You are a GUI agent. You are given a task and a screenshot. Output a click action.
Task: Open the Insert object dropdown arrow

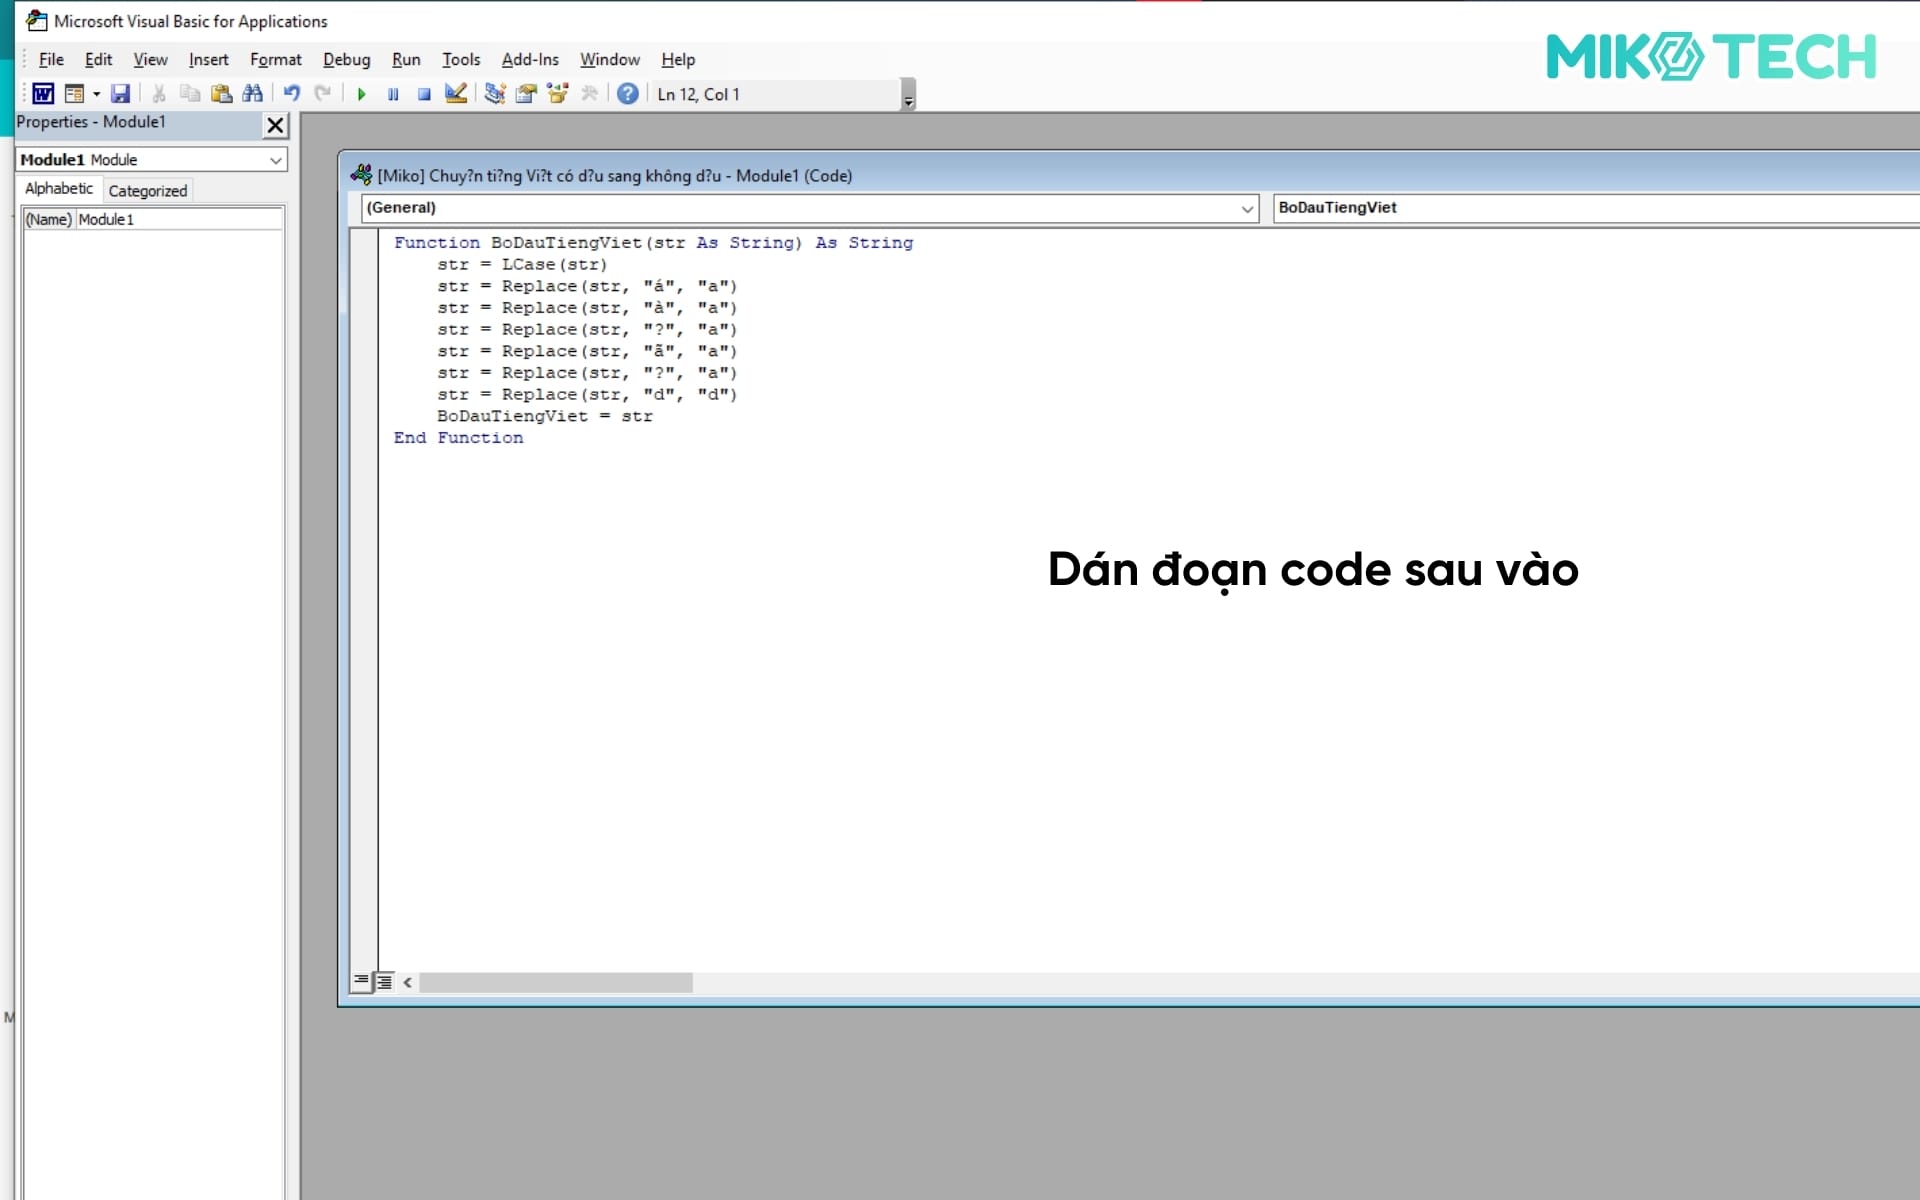[x=97, y=94]
